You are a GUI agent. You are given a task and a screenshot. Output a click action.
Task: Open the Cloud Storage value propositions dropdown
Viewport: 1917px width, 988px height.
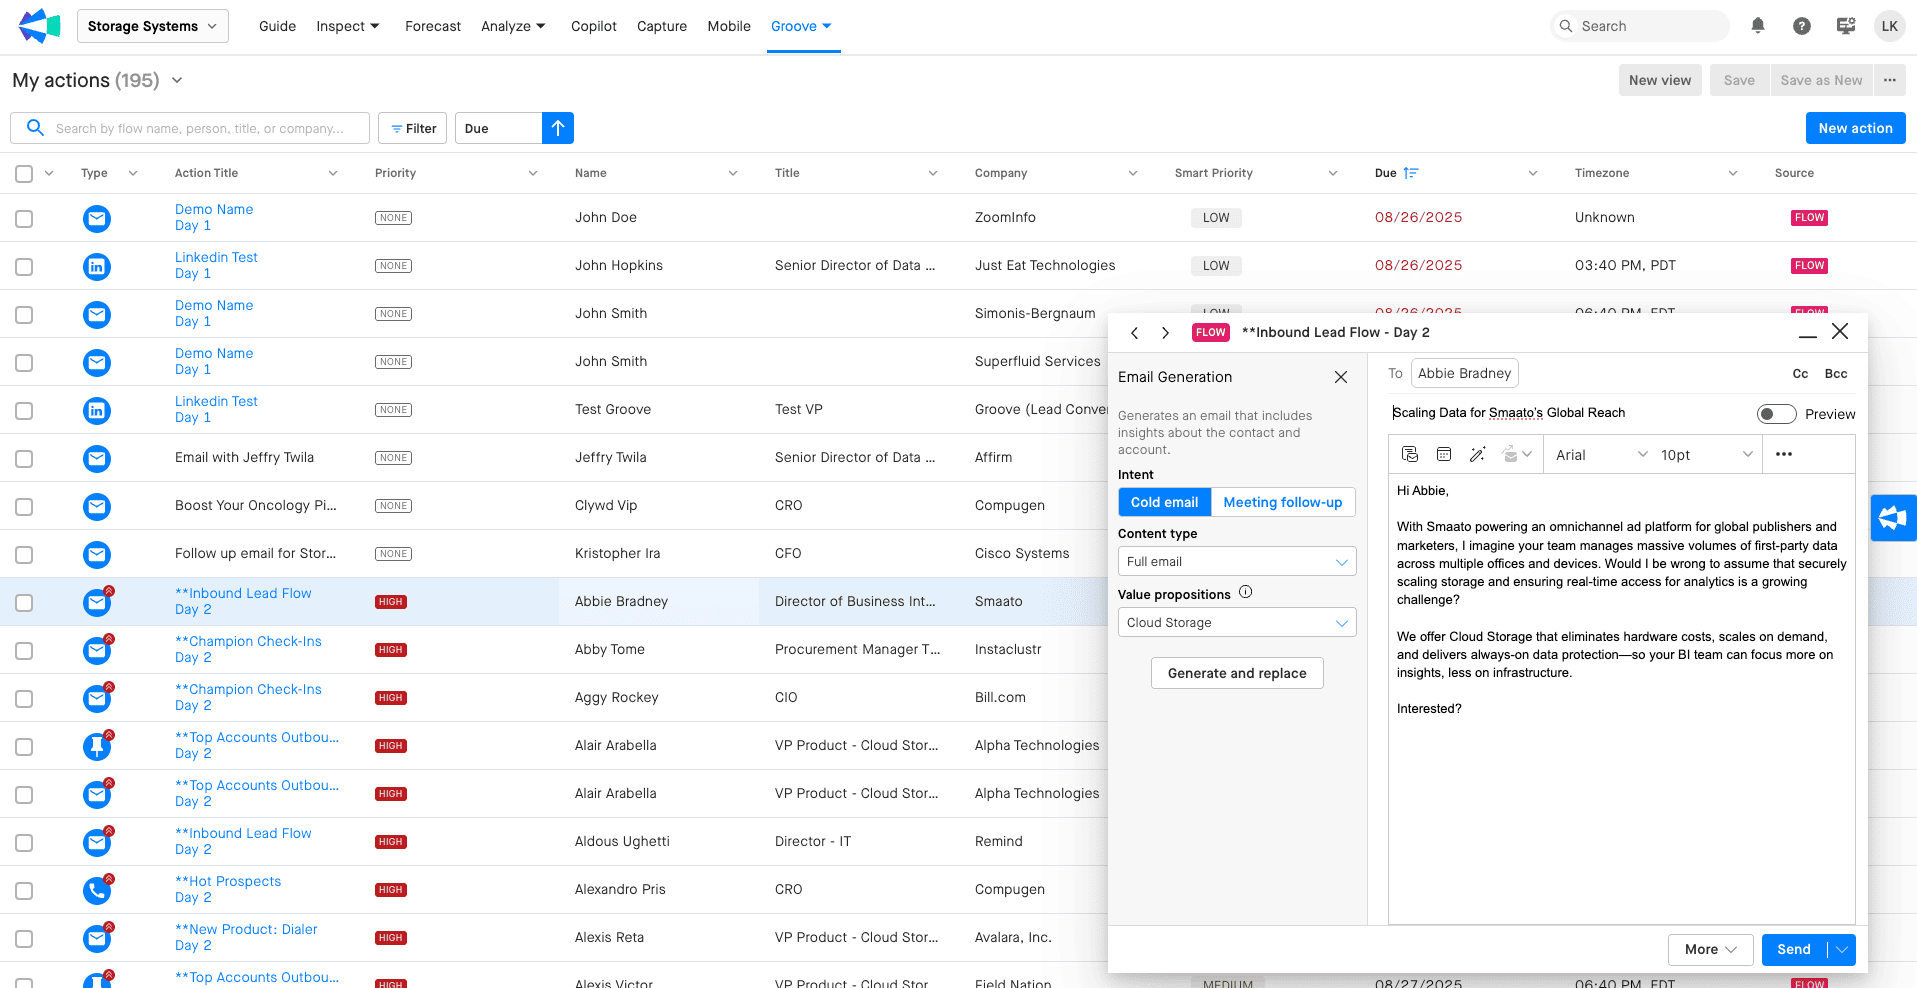pos(1236,622)
